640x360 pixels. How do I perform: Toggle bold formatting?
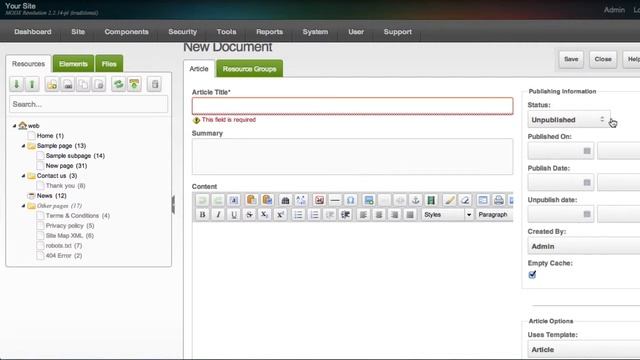coord(202,215)
